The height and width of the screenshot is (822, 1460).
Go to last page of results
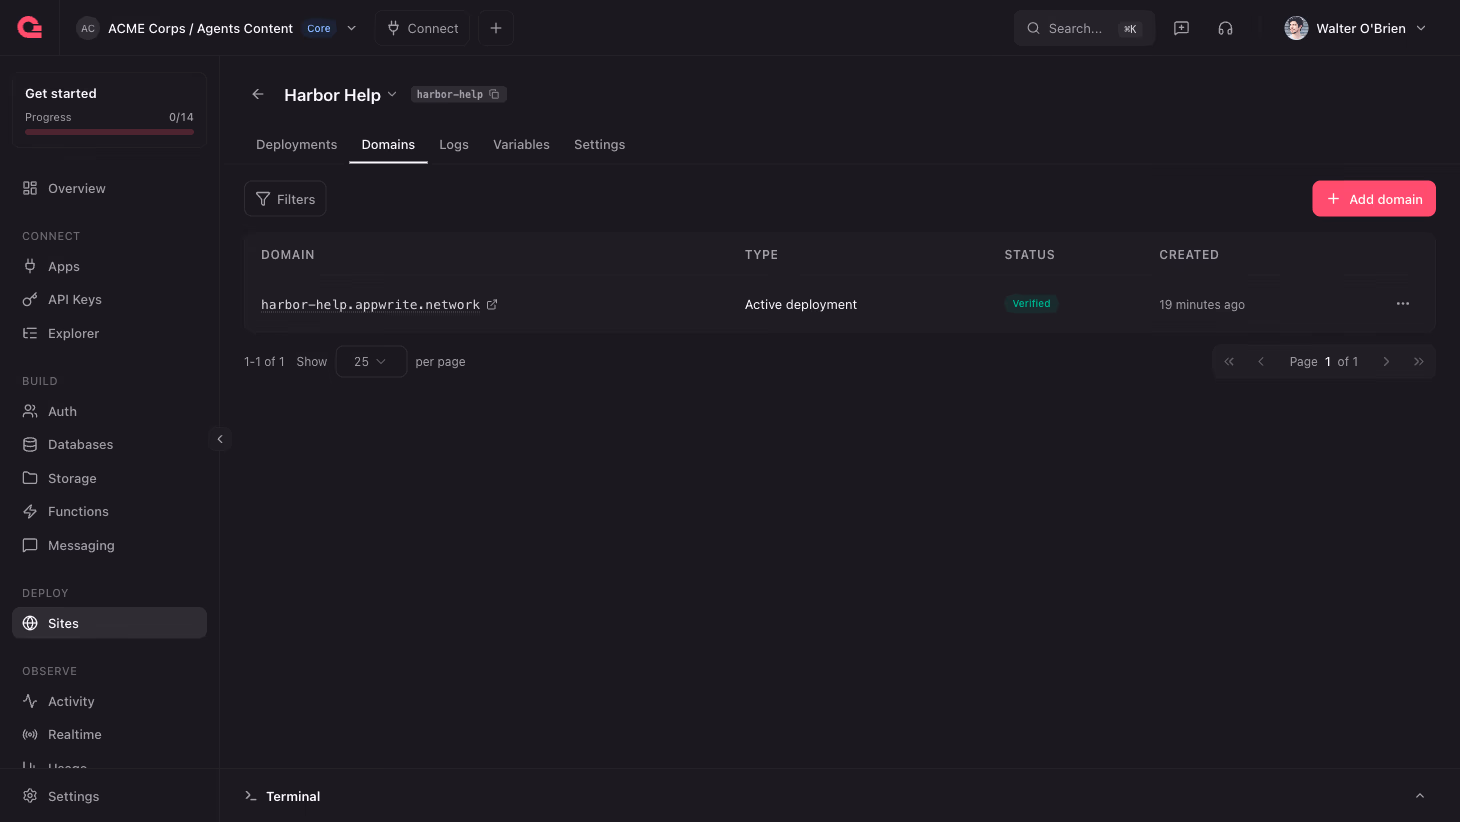(1418, 362)
